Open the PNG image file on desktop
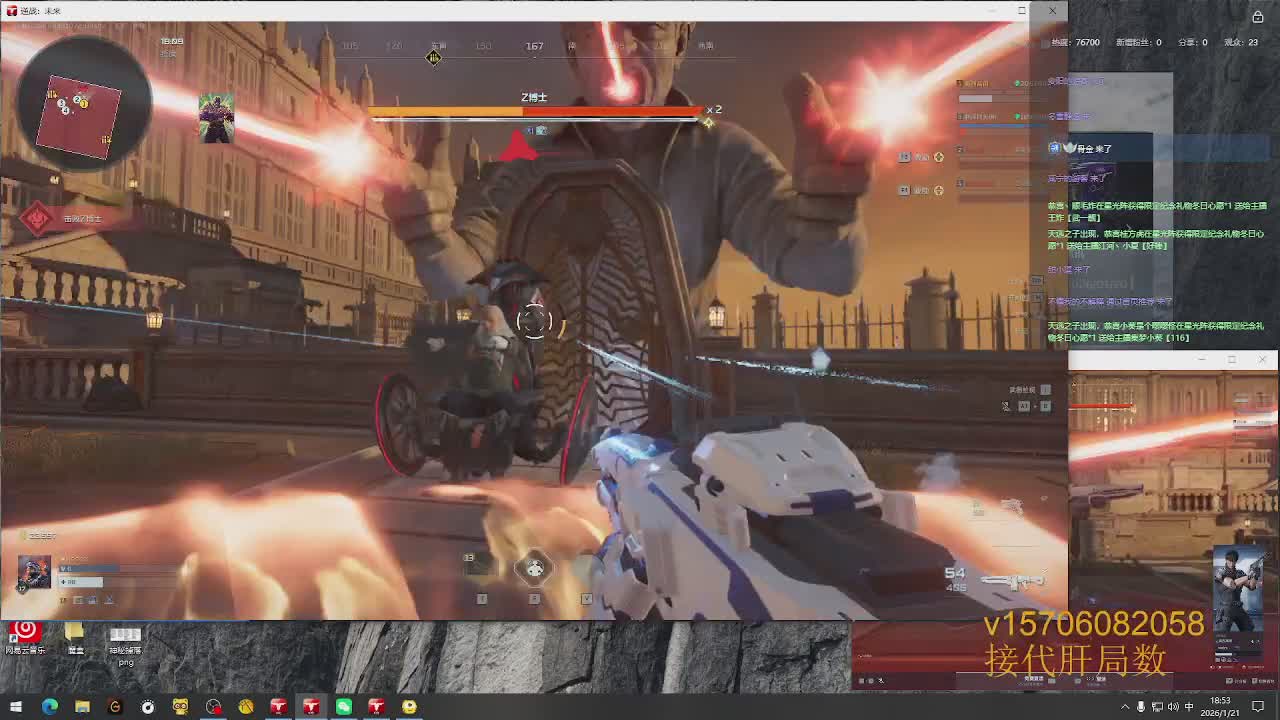The width and height of the screenshot is (1280, 720). pos(125,638)
